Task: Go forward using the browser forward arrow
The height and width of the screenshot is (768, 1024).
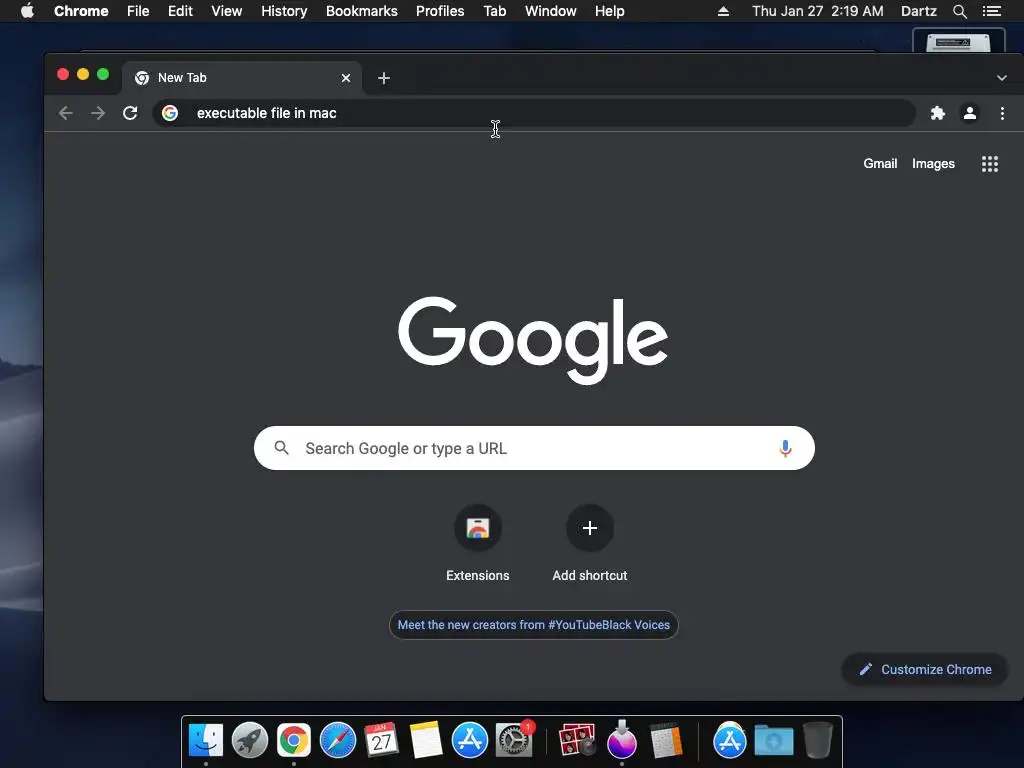Action: (98, 113)
